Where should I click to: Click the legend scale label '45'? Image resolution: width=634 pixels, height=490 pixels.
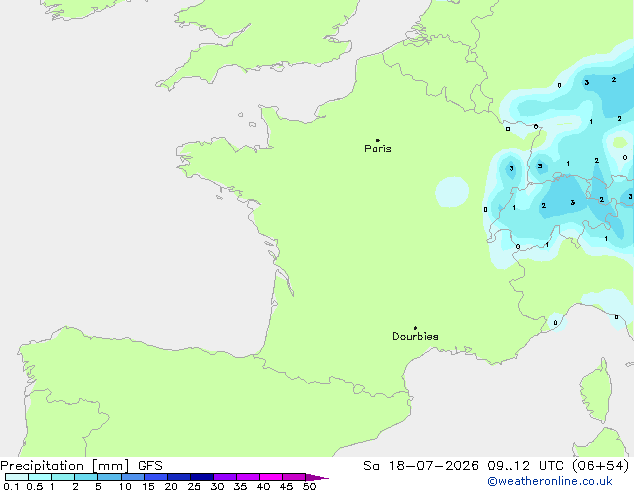coord(286,486)
